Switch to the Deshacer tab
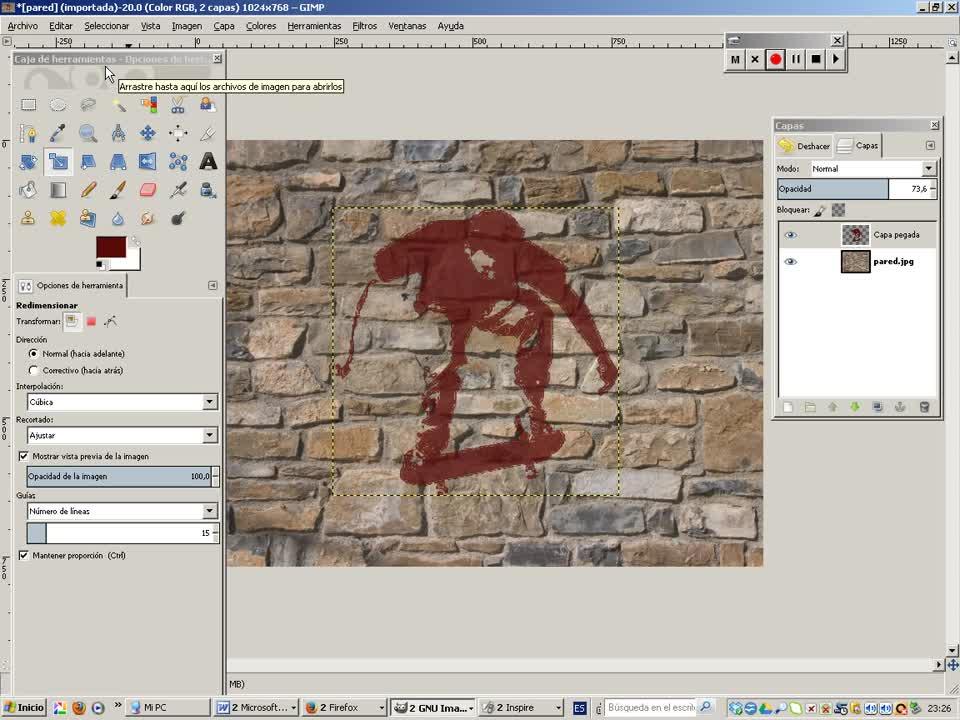960x720 pixels. (x=805, y=146)
